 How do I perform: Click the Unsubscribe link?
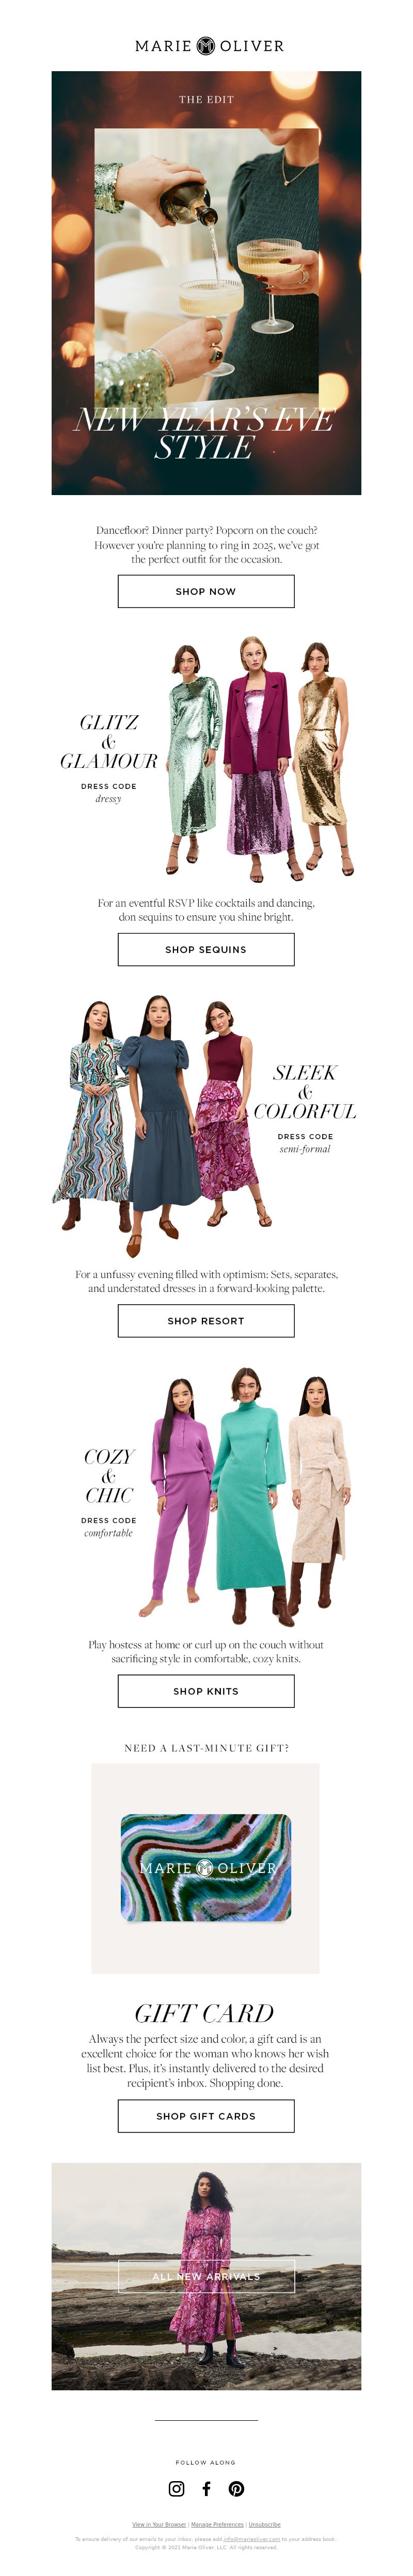[264, 2524]
